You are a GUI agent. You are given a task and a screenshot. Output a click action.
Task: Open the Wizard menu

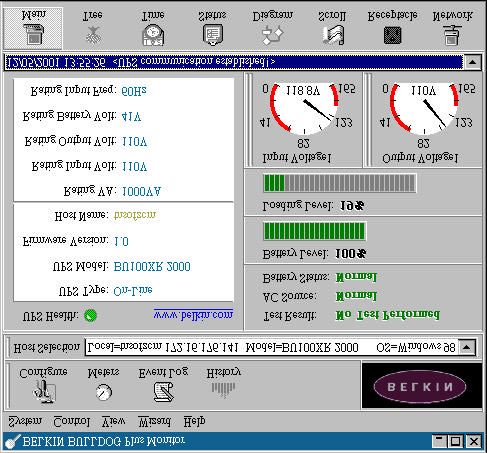(x=154, y=422)
